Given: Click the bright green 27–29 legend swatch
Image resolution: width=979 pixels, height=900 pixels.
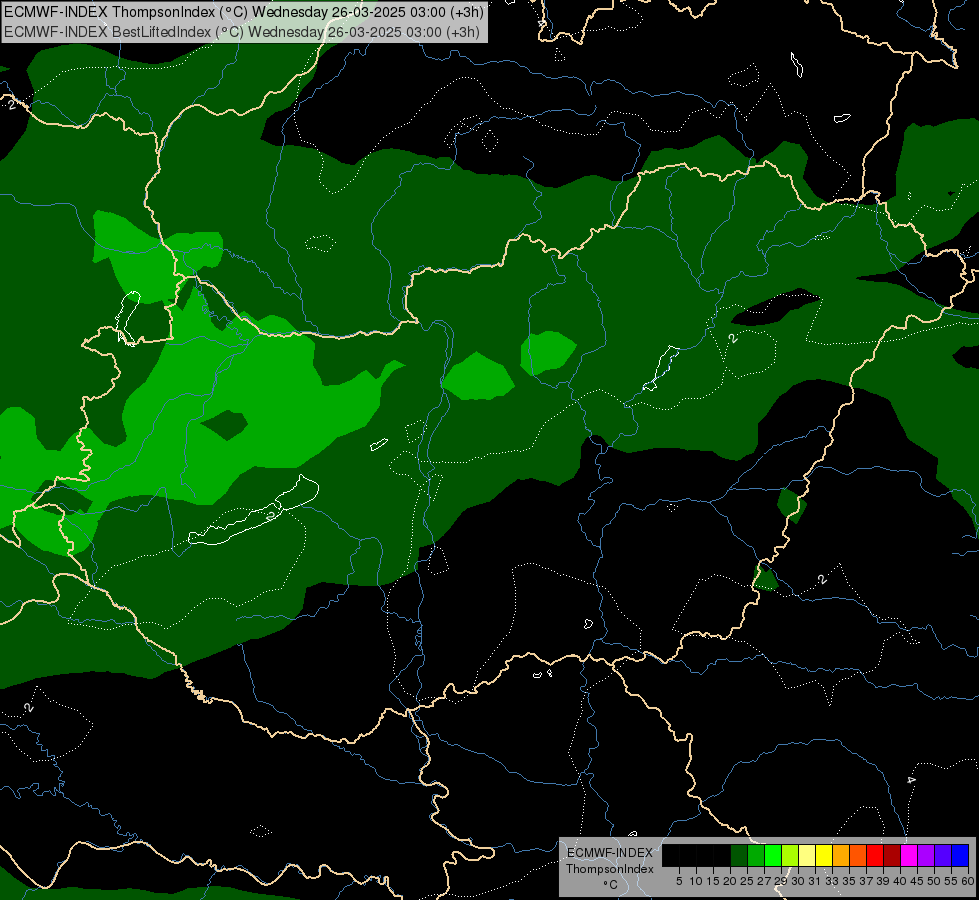Looking at the screenshot, I should [773, 855].
